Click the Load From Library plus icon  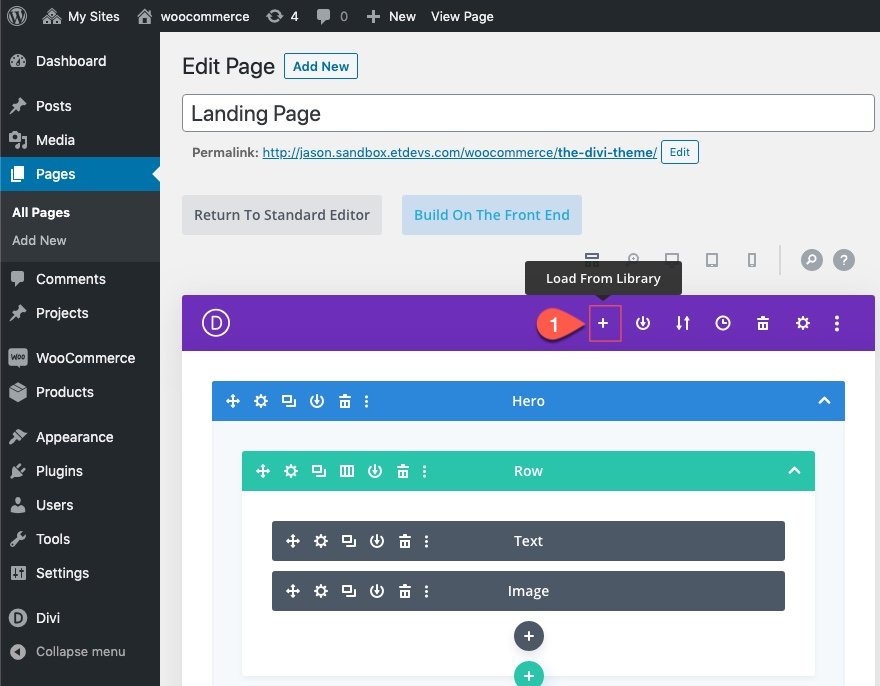pos(604,323)
